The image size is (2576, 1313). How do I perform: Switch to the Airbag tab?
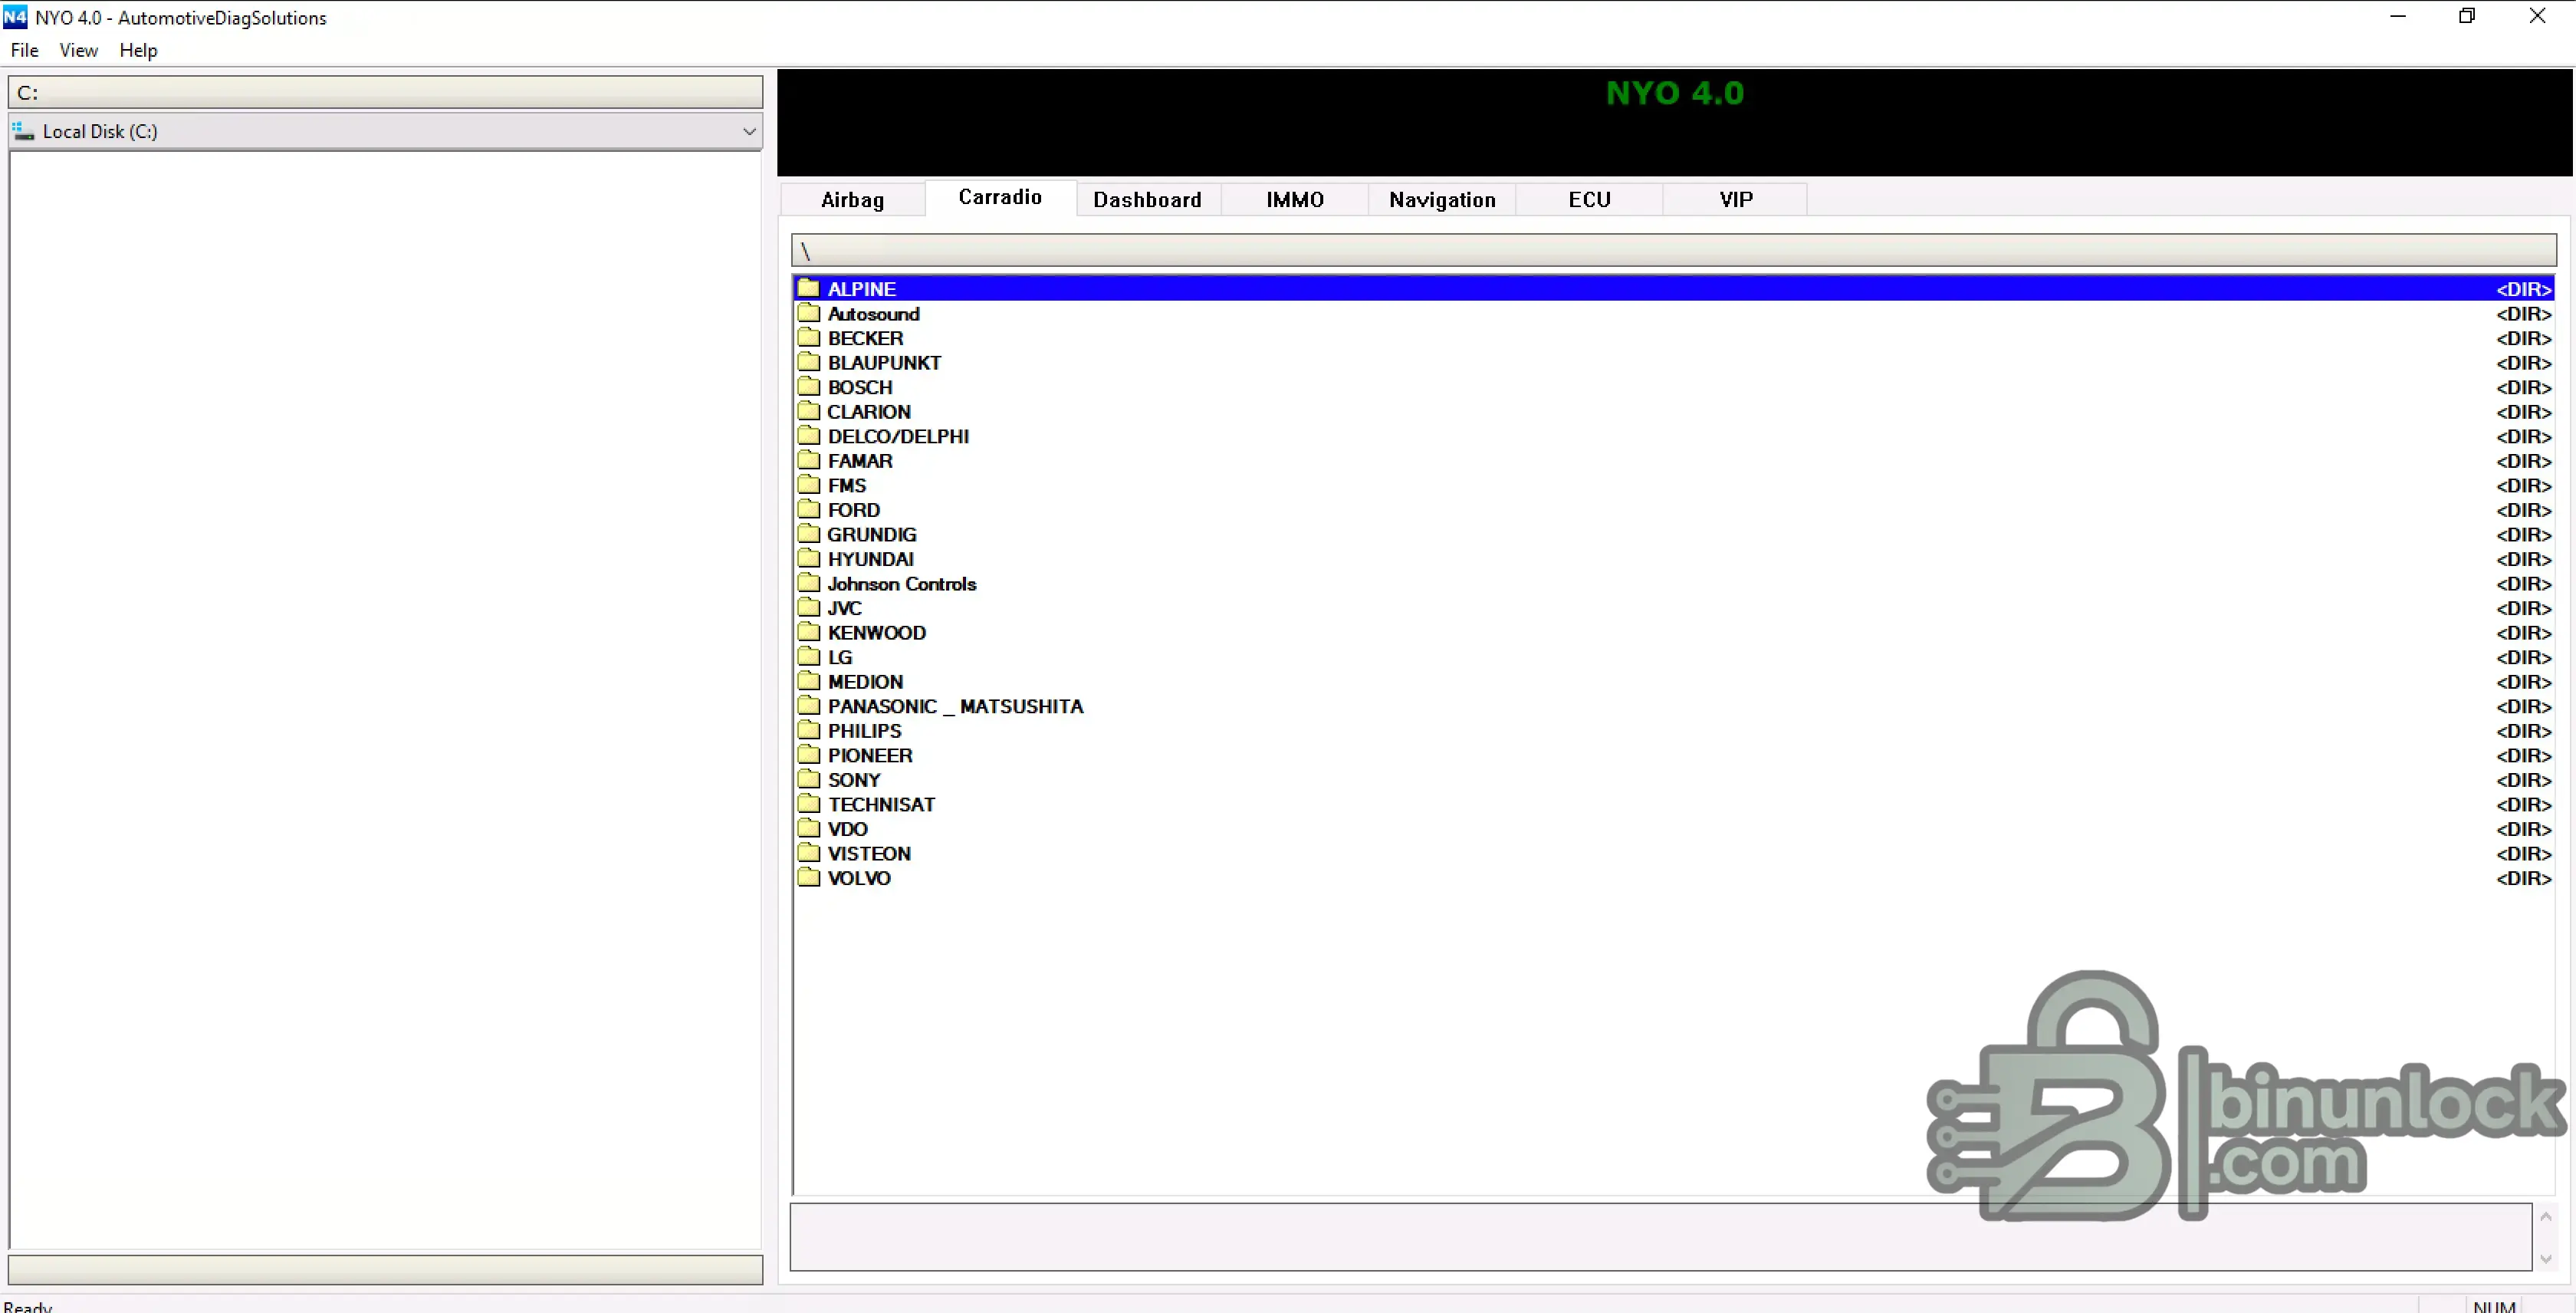[852, 199]
